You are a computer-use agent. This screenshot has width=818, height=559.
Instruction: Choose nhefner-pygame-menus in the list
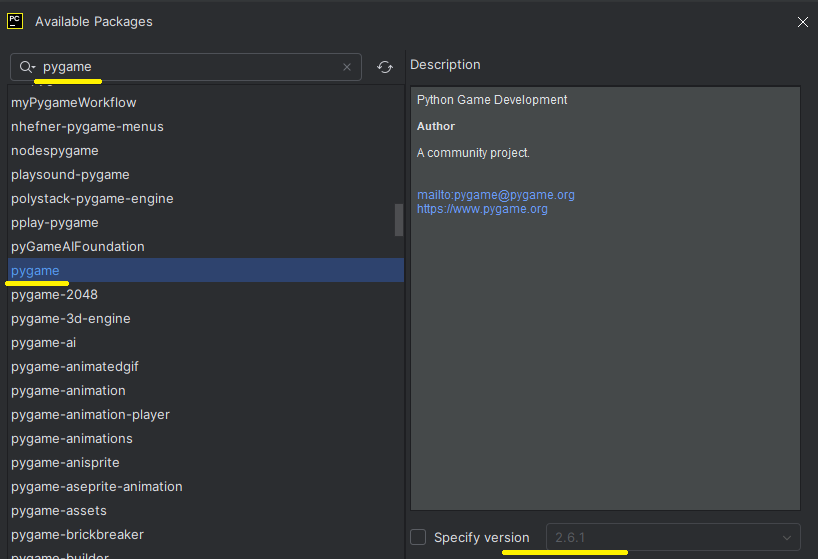(x=87, y=127)
